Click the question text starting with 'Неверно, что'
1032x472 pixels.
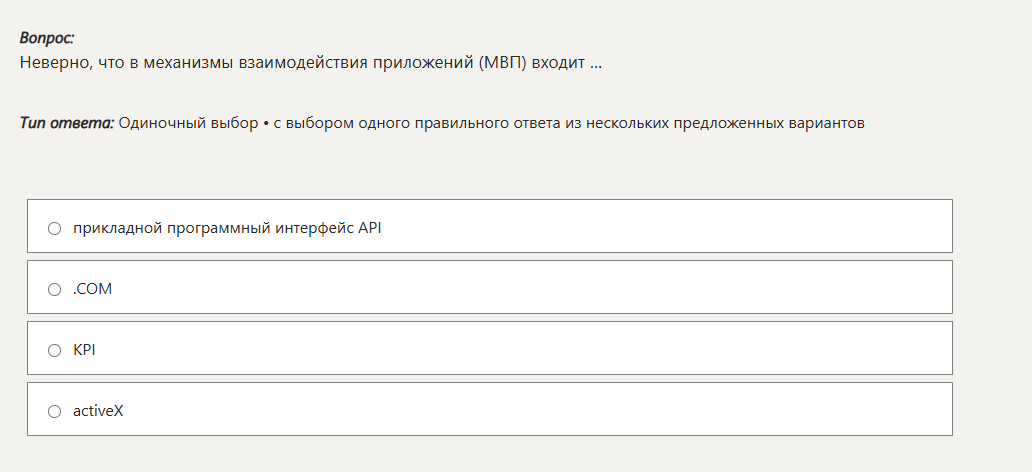pyautogui.click(x=310, y=63)
